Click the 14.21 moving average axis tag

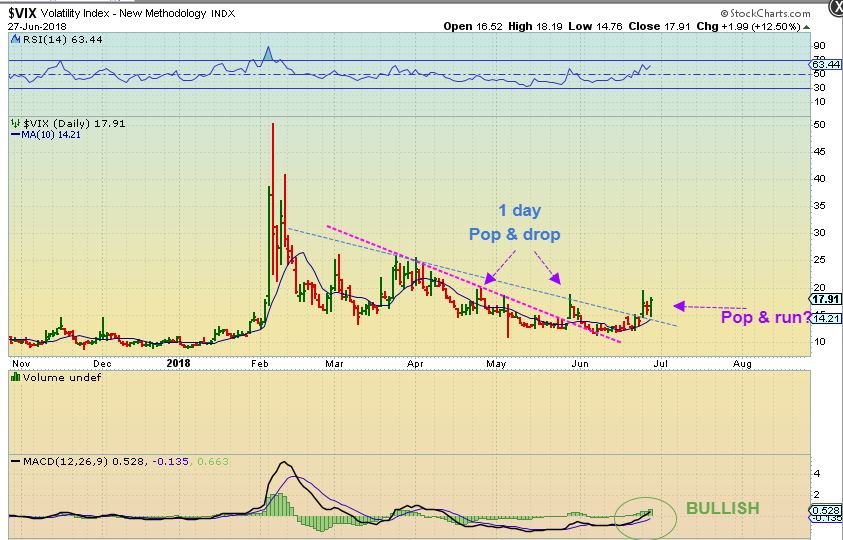825,318
